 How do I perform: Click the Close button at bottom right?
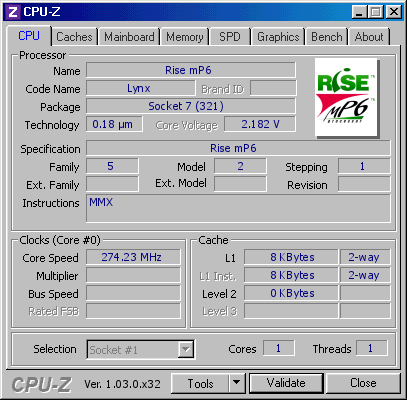coord(363,383)
